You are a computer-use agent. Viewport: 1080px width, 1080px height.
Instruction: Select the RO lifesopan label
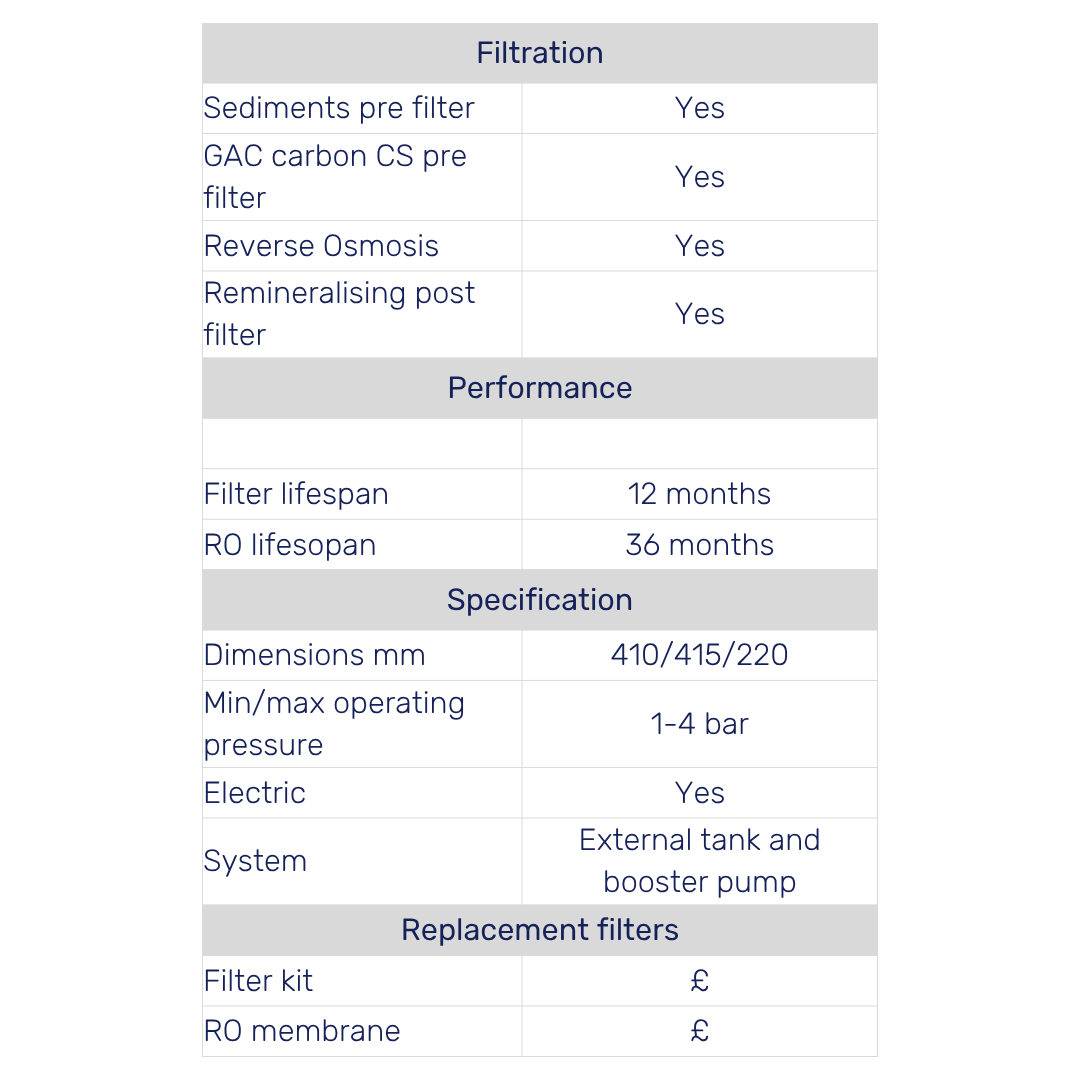[290, 545]
